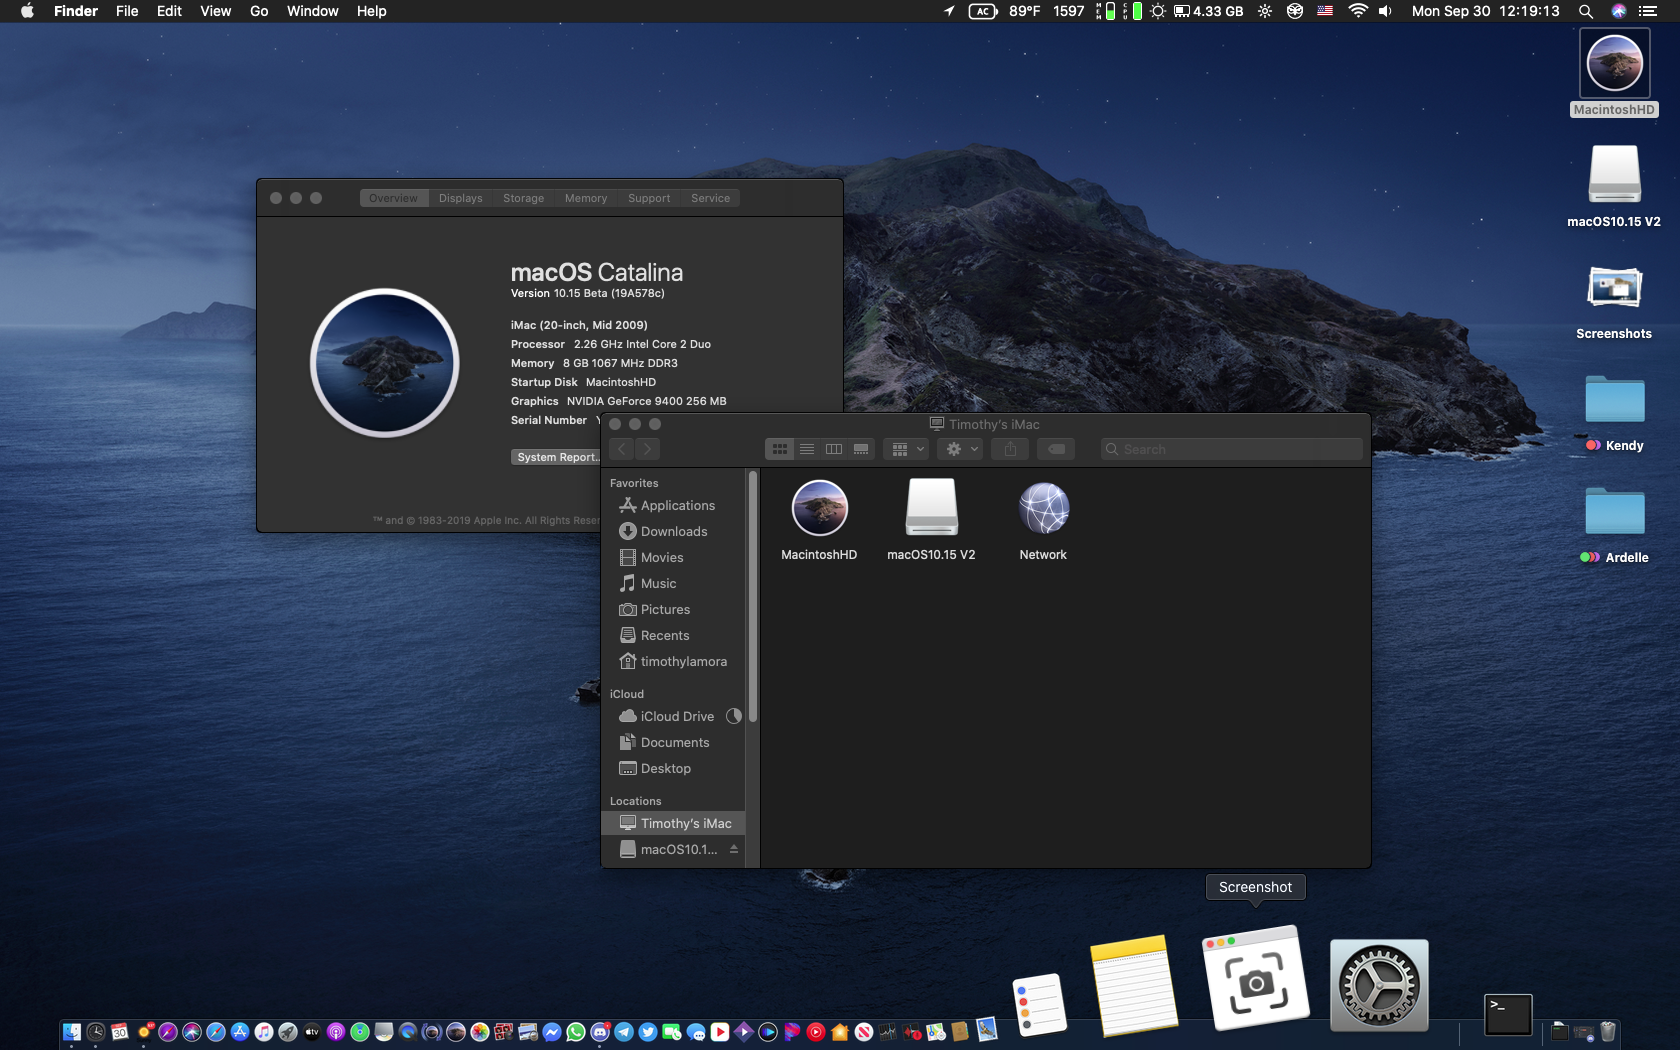Open the MacintoshHD desktop icon

[x=1614, y=73]
